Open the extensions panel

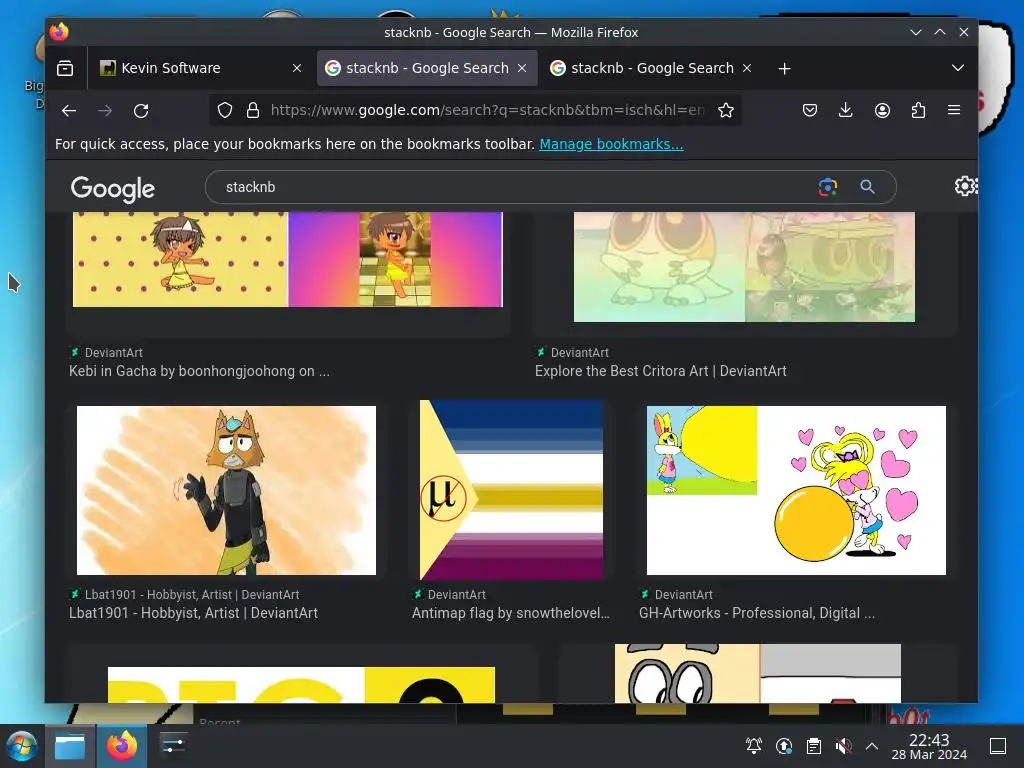coord(918,110)
